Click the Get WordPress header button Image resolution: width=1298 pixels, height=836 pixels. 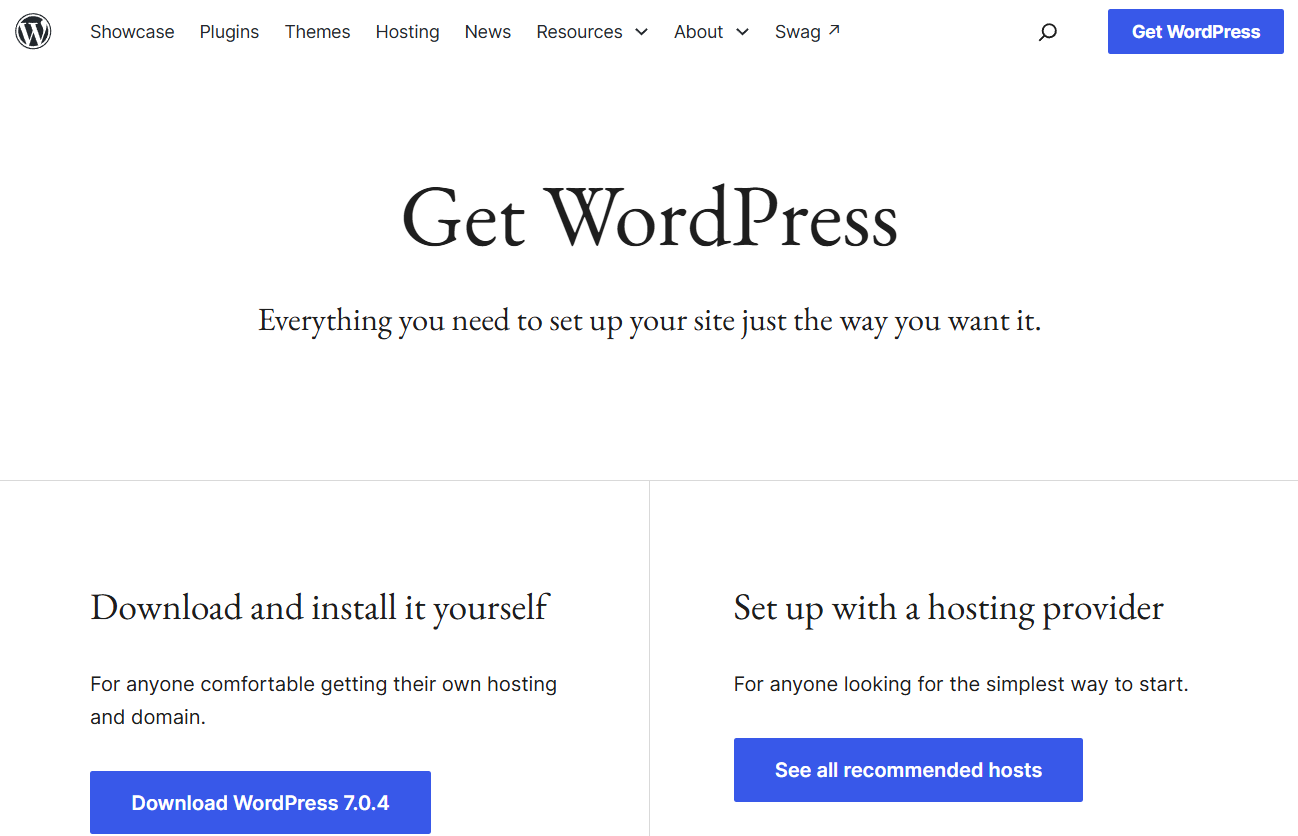tap(1196, 32)
